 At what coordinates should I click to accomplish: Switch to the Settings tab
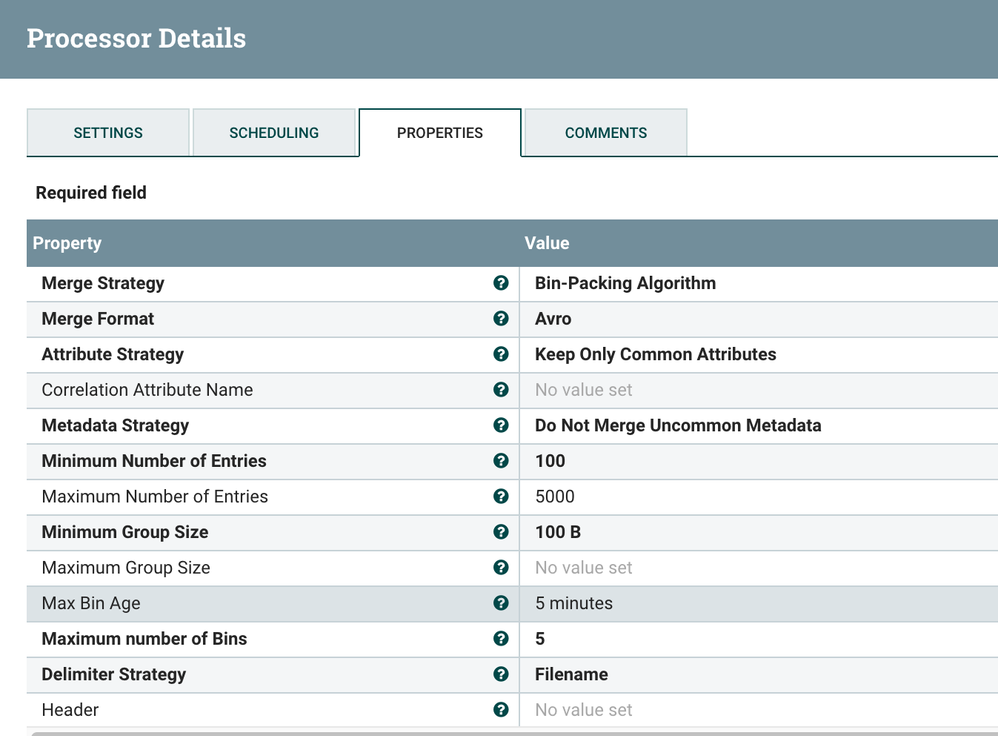pyautogui.click(x=108, y=133)
